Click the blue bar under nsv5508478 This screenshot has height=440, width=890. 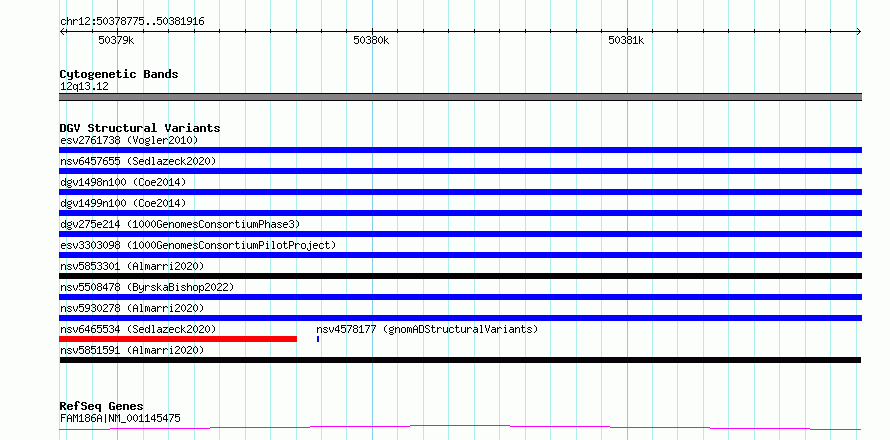tap(460, 297)
